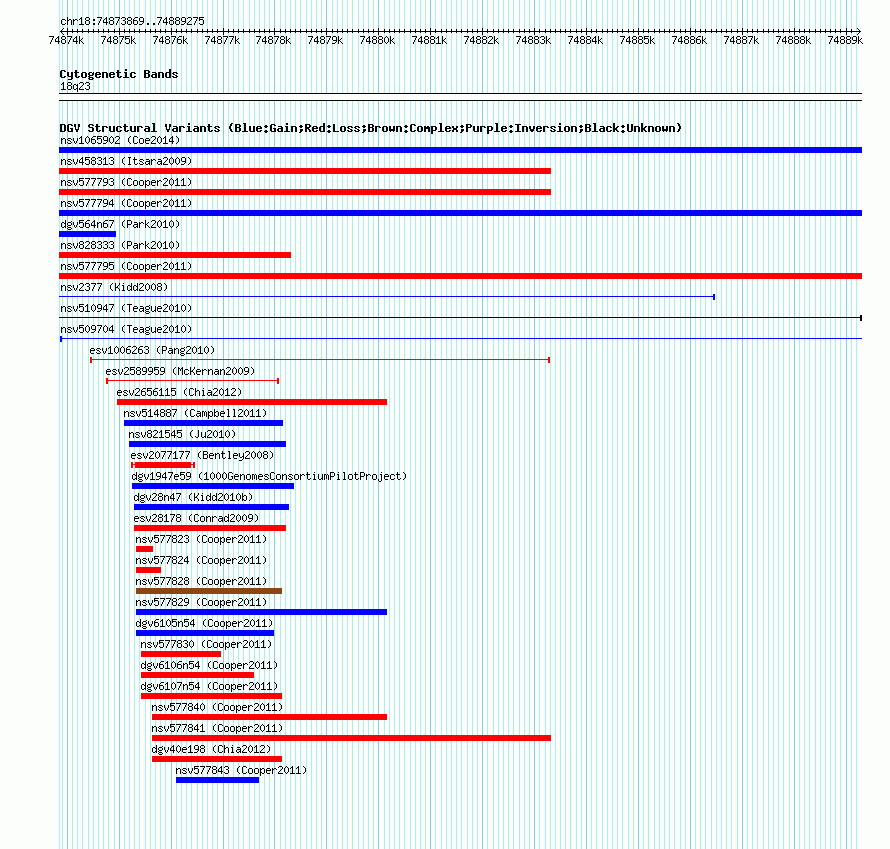The image size is (890, 849).
Task: Select the red bar below nsv577793
Action: point(305,192)
